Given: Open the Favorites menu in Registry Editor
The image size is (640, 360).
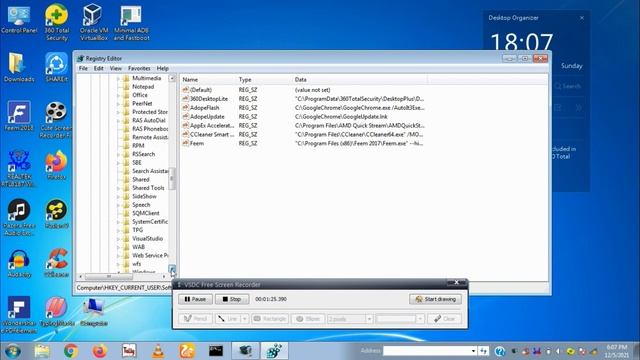Looking at the screenshot, I should point(139,69).
